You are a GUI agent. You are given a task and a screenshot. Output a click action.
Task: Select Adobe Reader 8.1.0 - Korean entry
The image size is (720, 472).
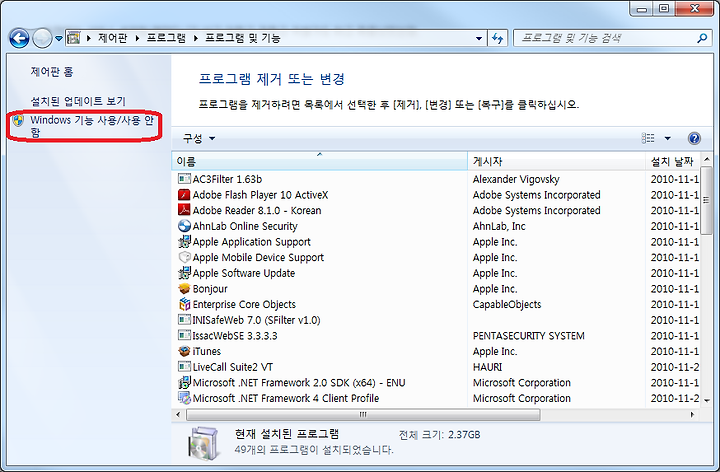pyautogui.click(x=257, y=210)
